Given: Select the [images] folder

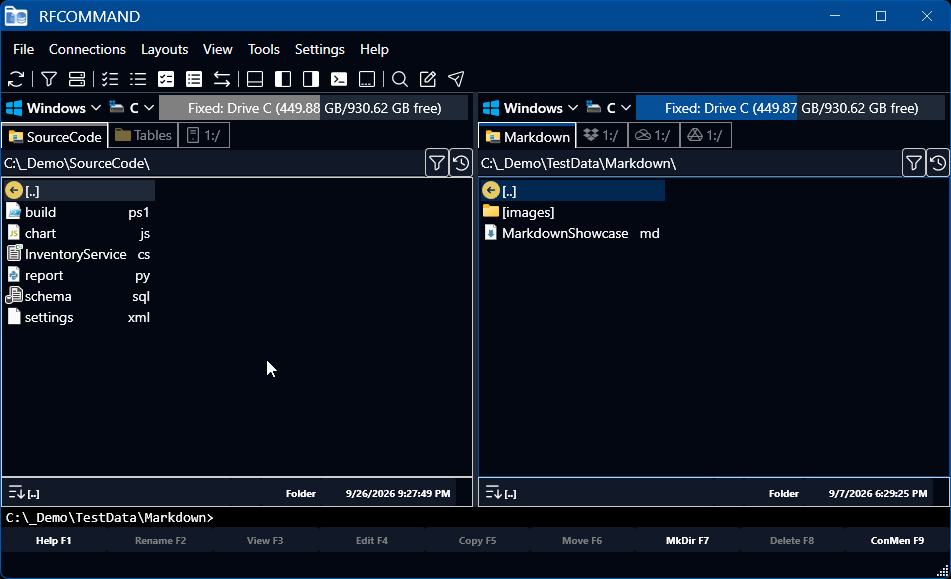Looking at the screenshot, I should click(x=573, y=212).
